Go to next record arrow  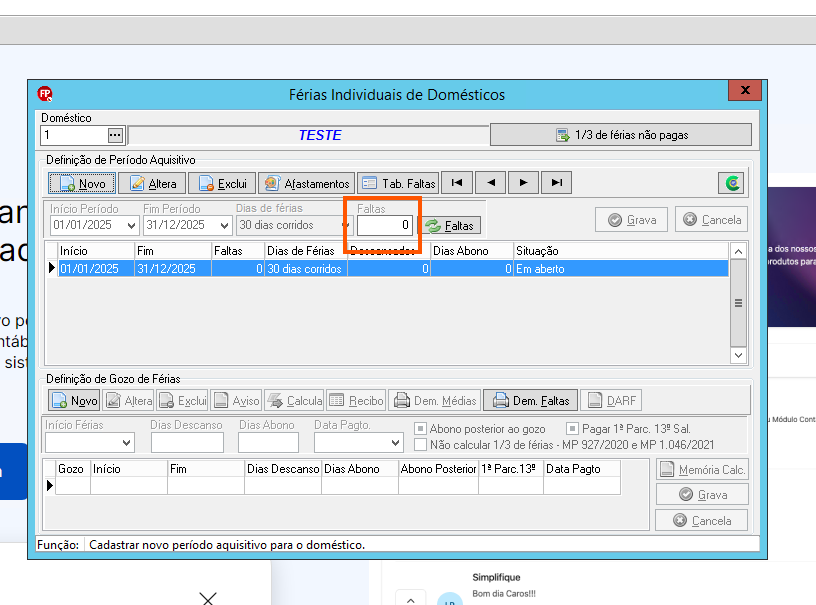point(524,183)
